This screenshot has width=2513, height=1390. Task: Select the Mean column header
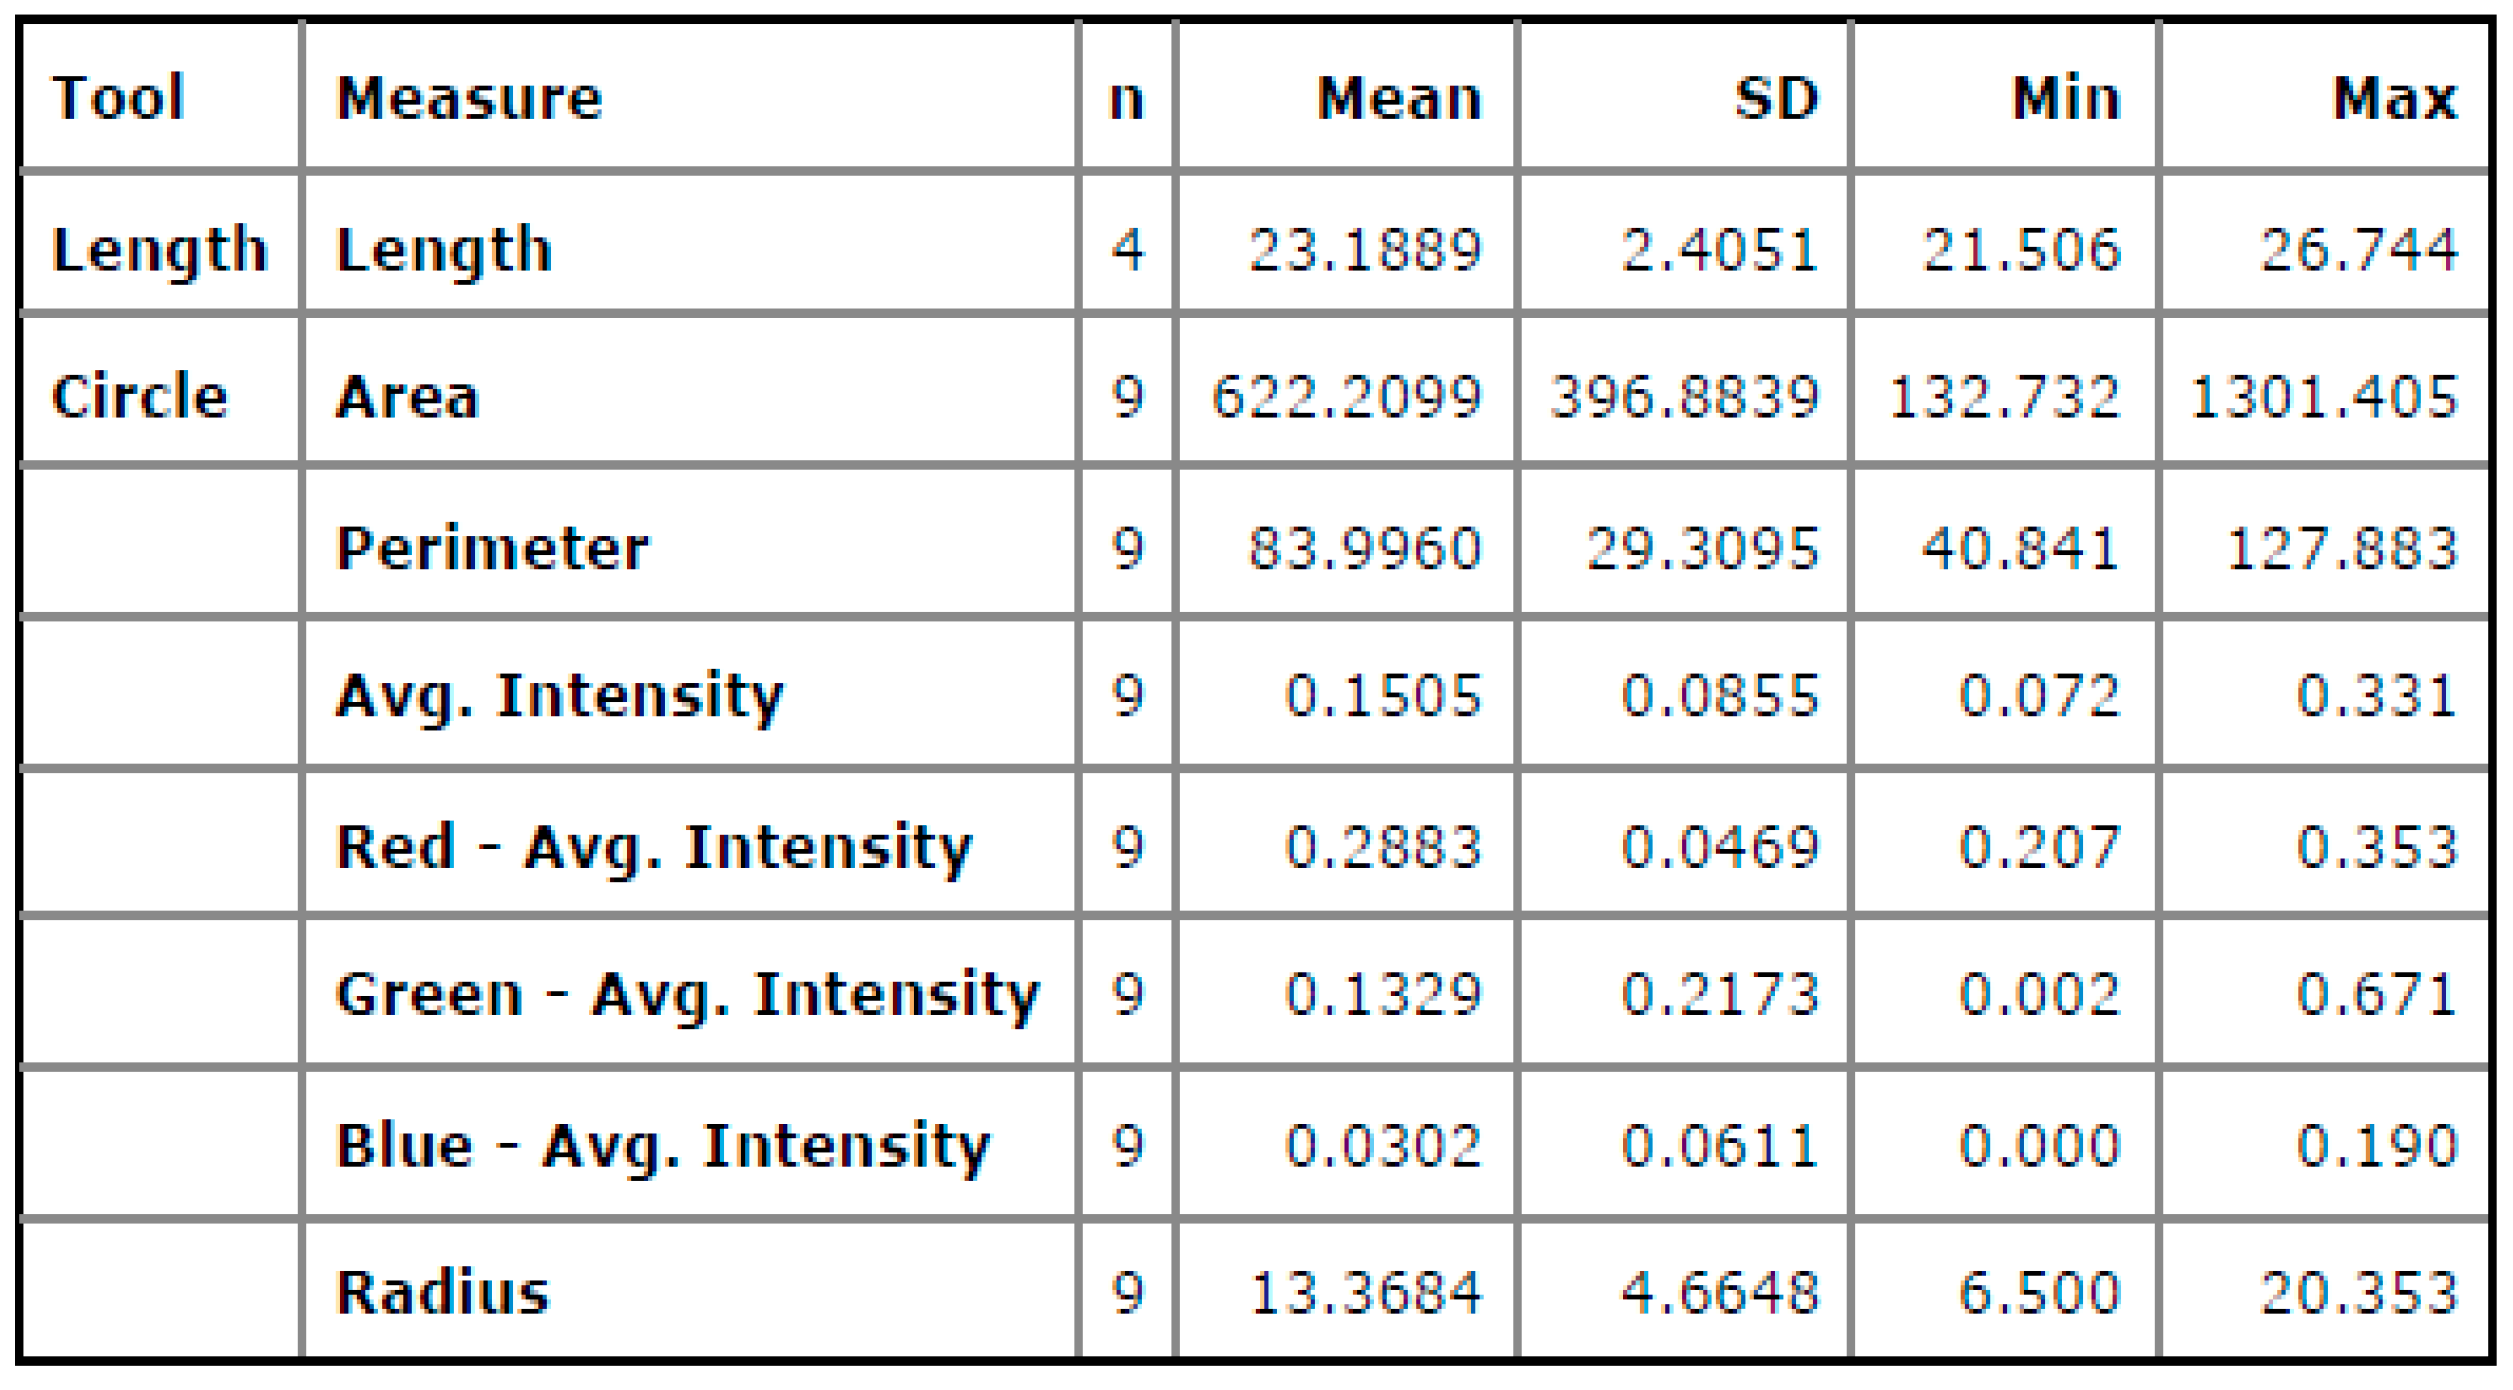pyautogui.click(x=1398, y=98)
